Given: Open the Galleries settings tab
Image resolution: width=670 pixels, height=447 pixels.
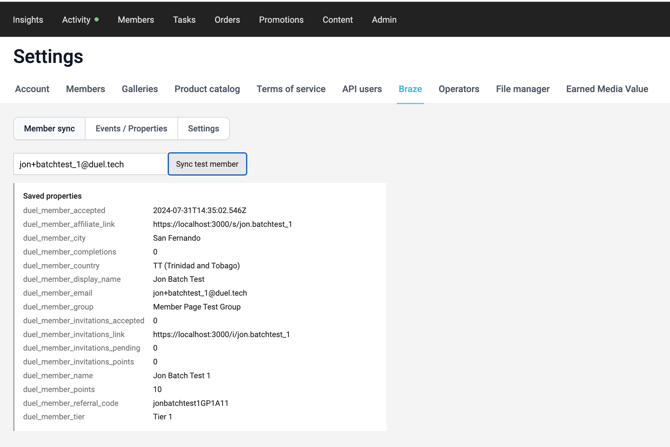Looking at the screenshot, I should coord(140,89).
